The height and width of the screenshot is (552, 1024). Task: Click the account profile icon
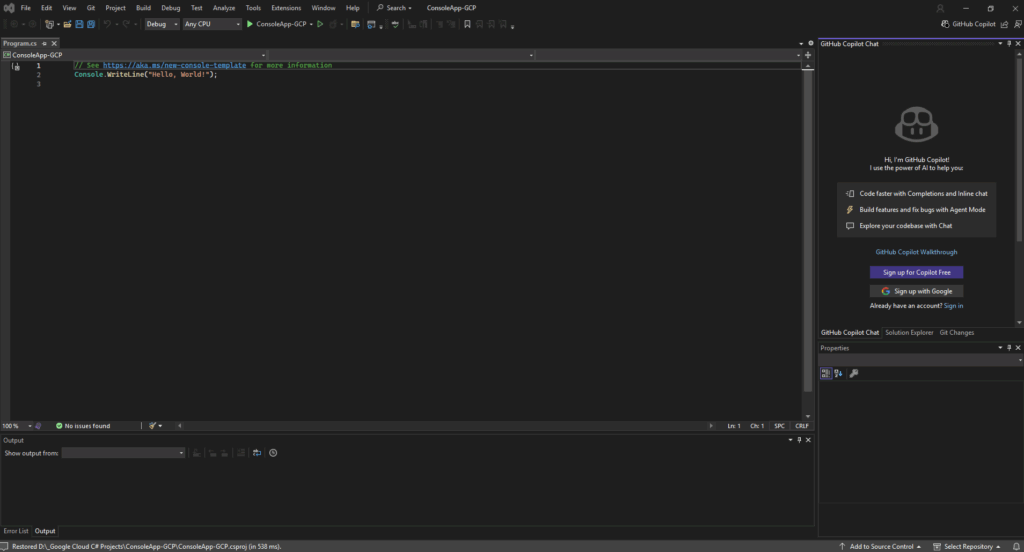(940, 8)
